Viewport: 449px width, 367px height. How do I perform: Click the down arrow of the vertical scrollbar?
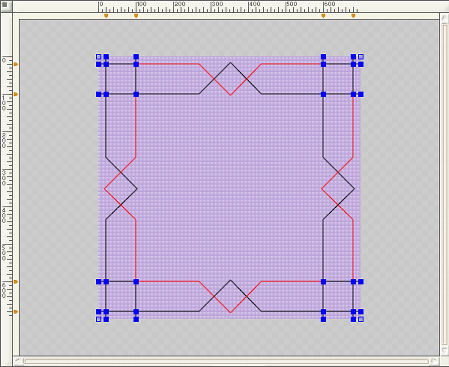point(444,351)
